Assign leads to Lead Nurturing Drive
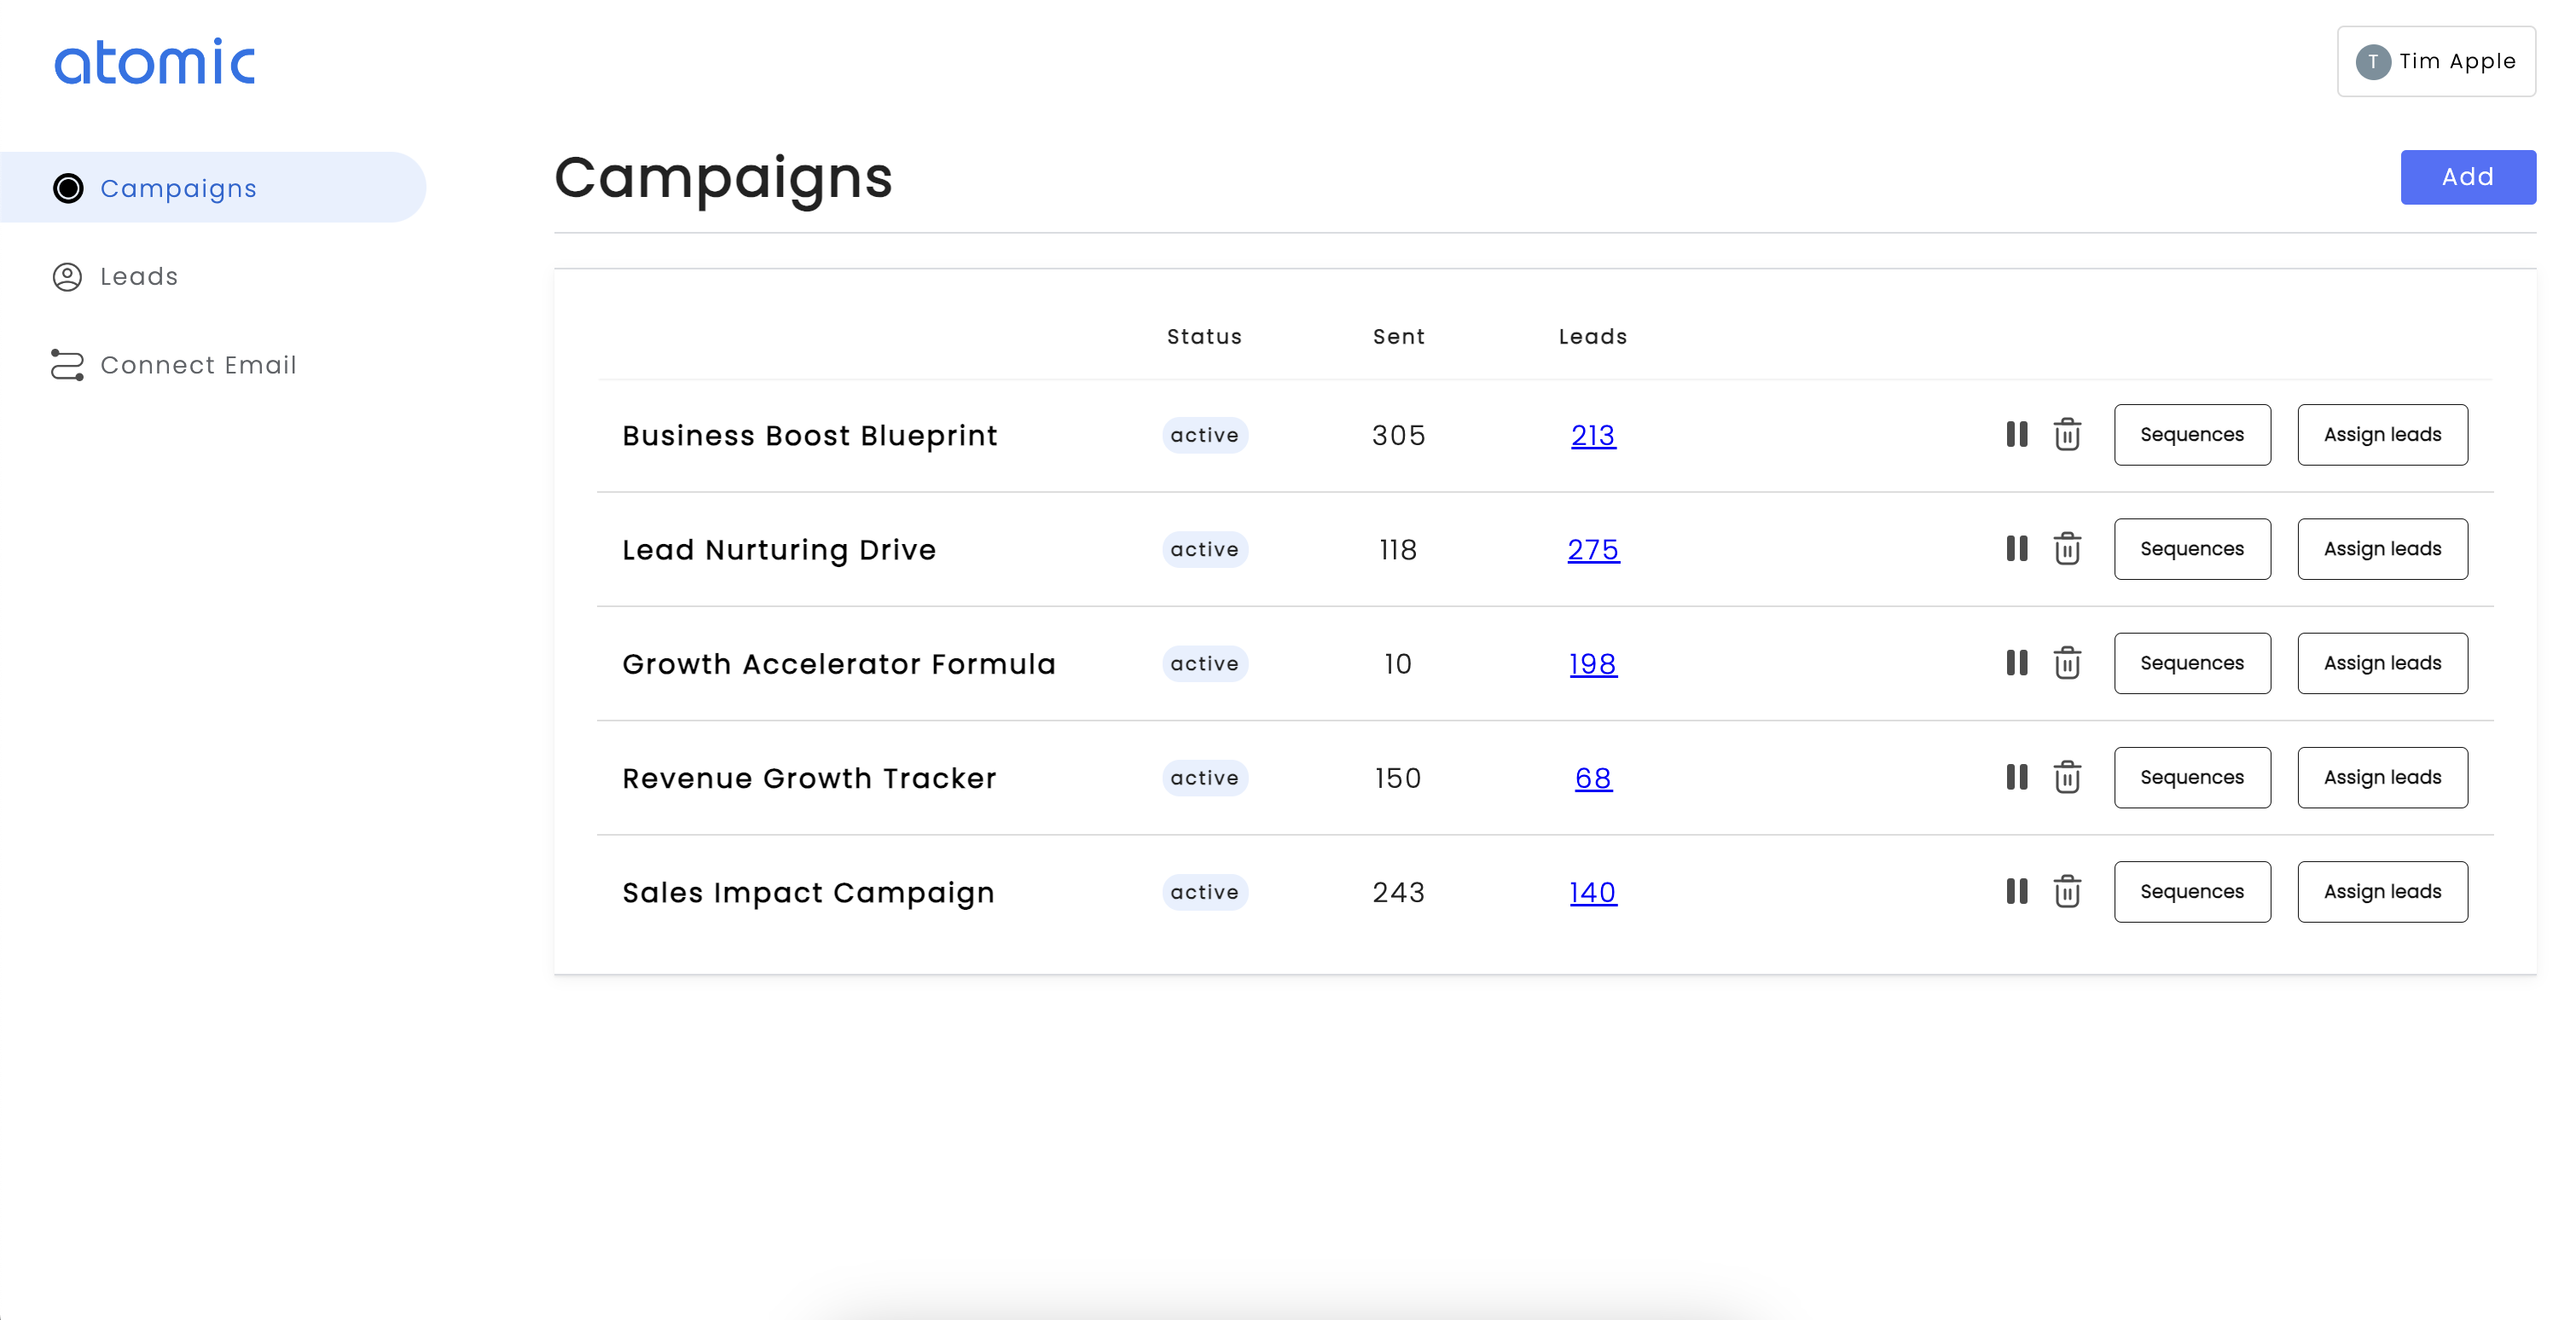The width and height of the screenshot is (2576, 1320). point(2383,549)
